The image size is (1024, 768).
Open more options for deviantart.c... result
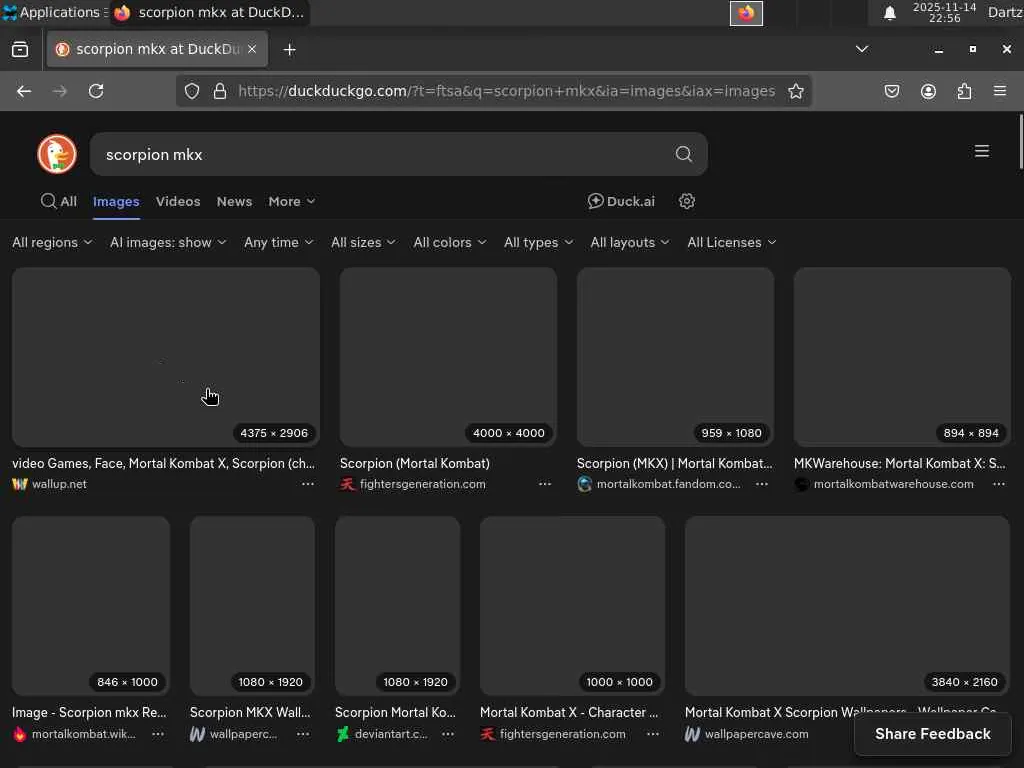pos(447,734)
